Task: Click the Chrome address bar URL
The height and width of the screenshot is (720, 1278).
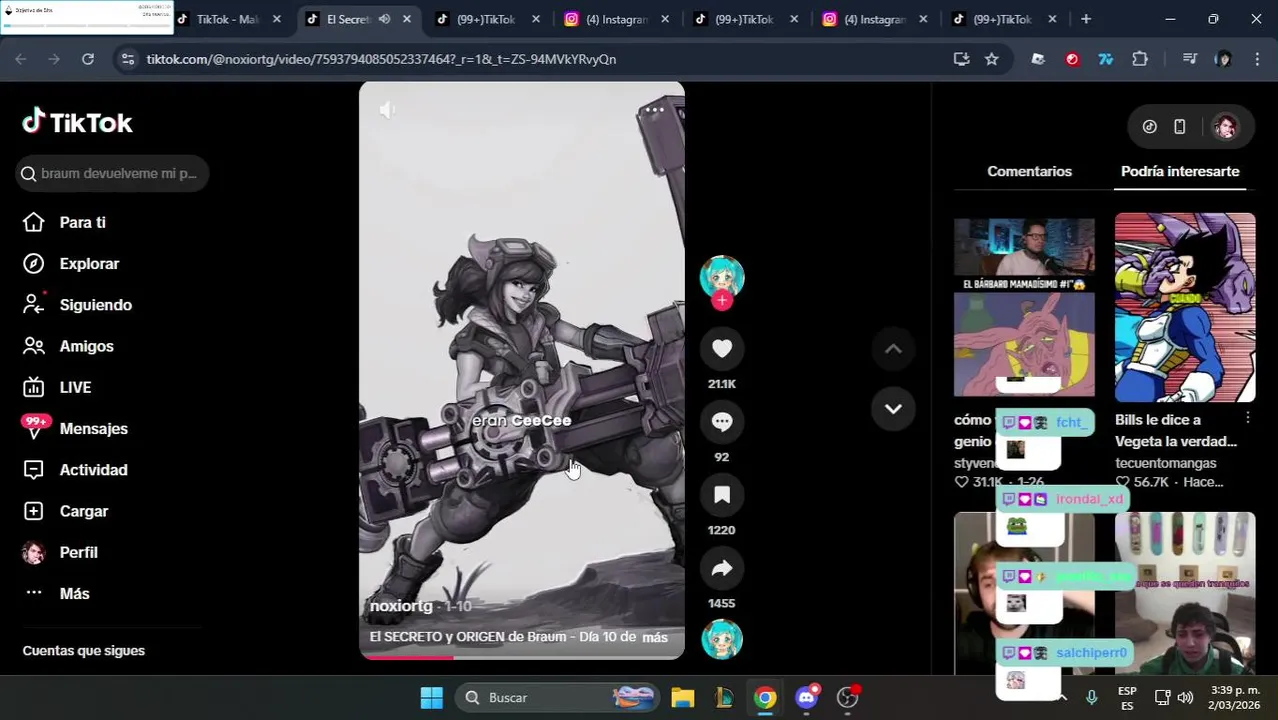Action: pyautogui.click(x=381, y=59)
